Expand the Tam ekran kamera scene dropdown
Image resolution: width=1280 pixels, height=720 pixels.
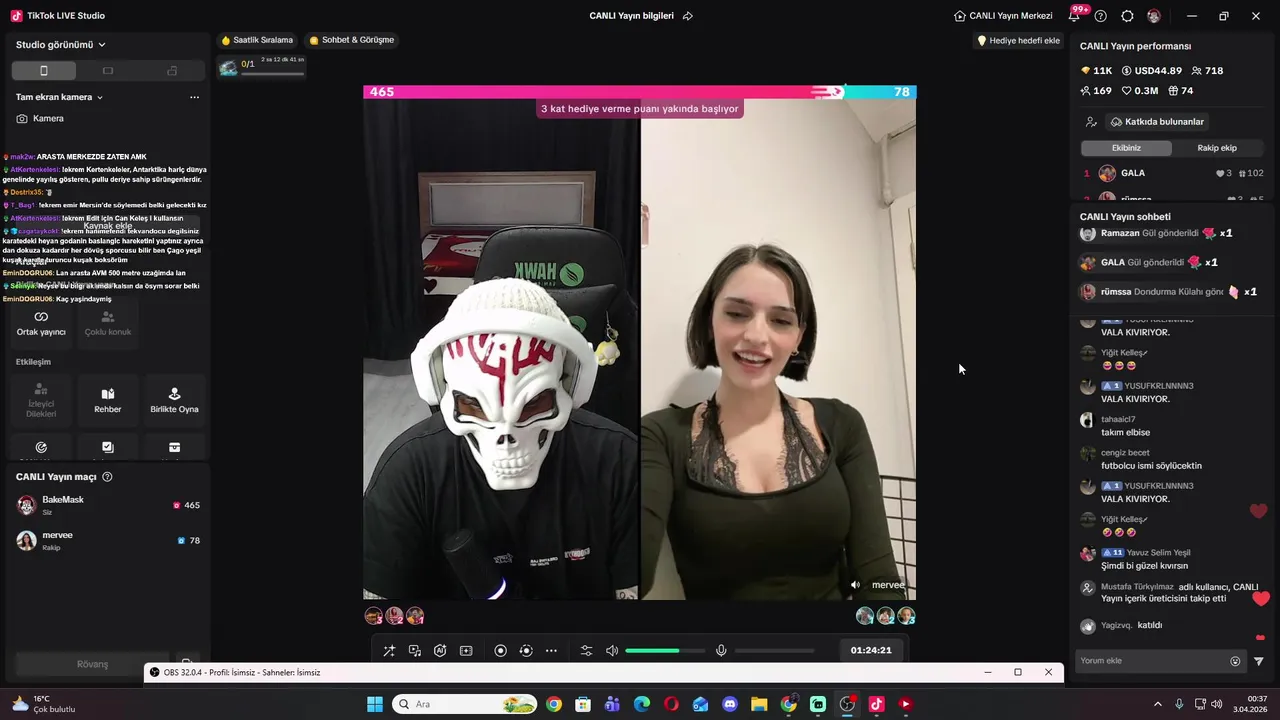click(x=60, y=97)
